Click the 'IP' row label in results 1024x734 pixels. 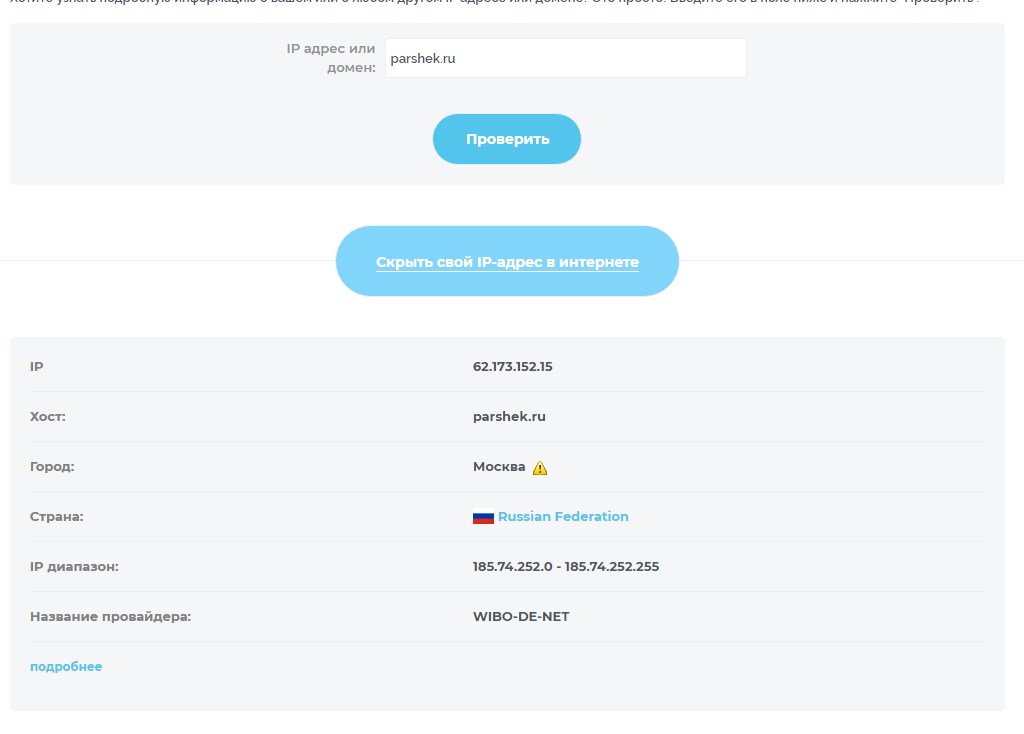(37, 367)
